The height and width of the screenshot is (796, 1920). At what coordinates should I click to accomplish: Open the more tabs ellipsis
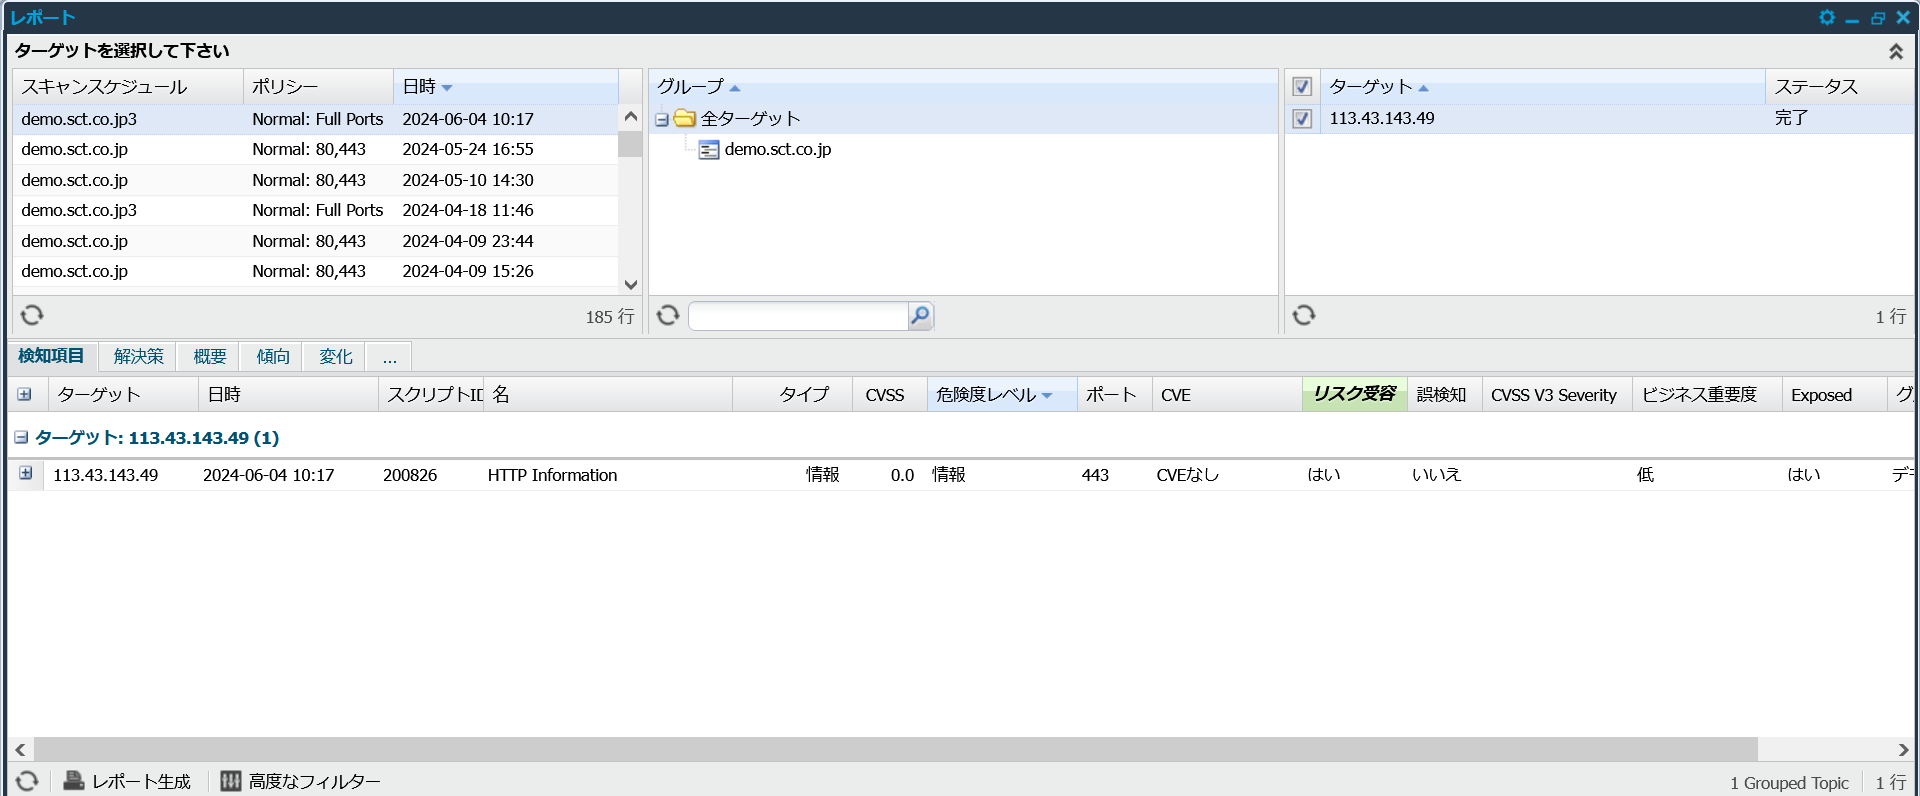389,356
